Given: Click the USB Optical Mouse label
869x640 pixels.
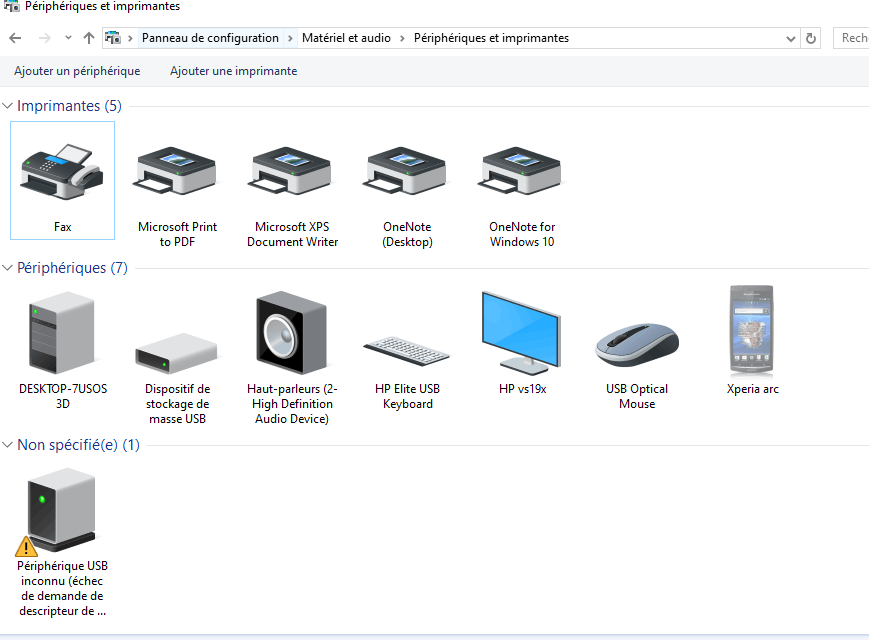Looking at the screenshot, I should point(637,396).
